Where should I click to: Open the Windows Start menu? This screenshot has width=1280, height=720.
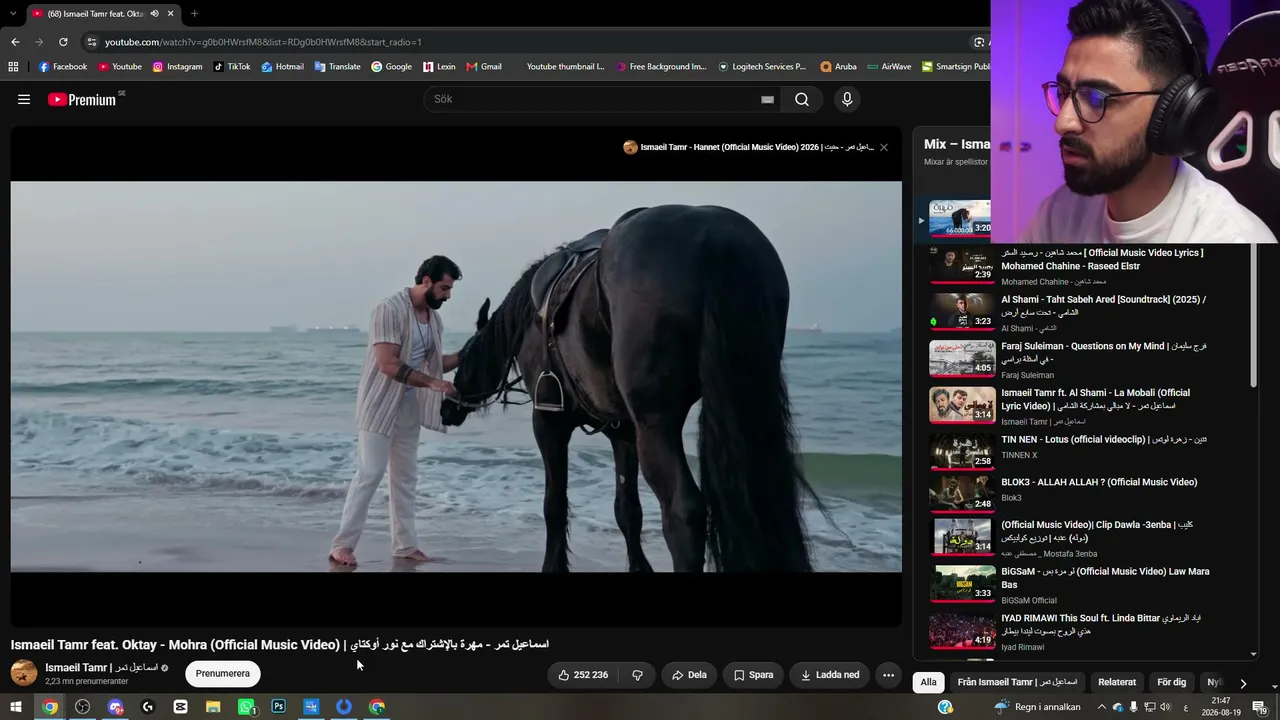pyautogui.click(x=16, y=707)
